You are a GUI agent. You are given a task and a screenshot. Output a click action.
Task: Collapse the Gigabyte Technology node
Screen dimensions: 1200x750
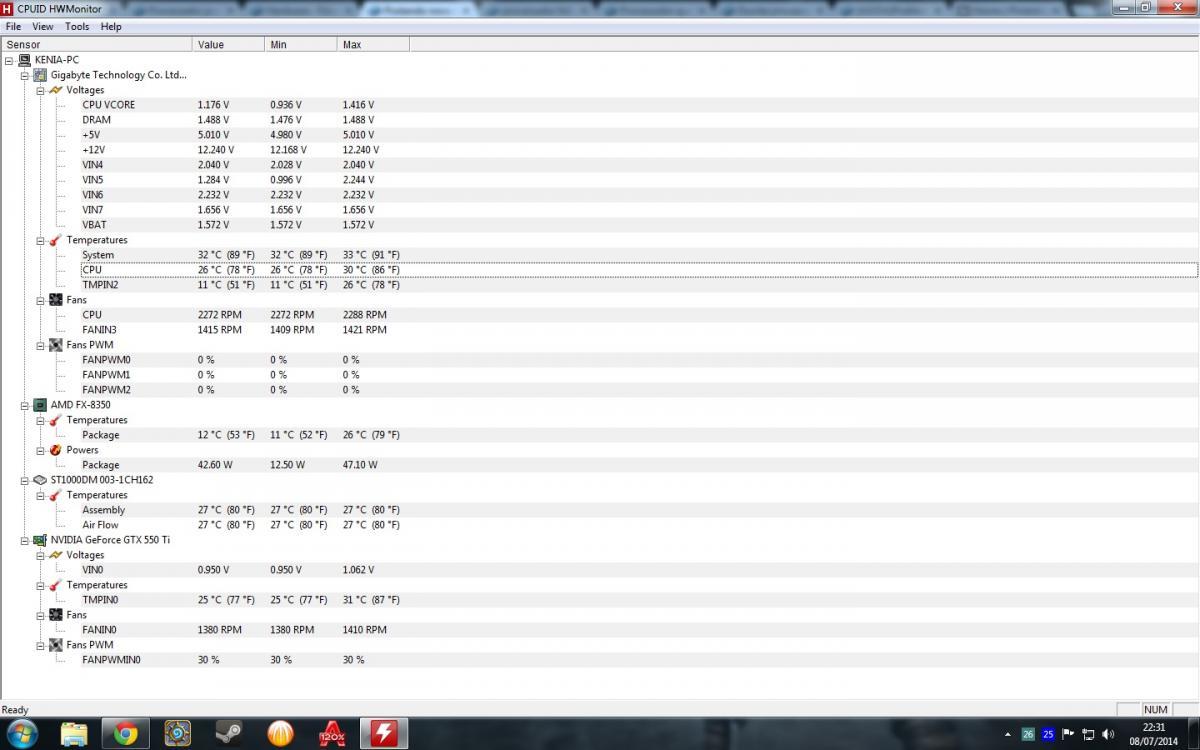tap(25, 75)
